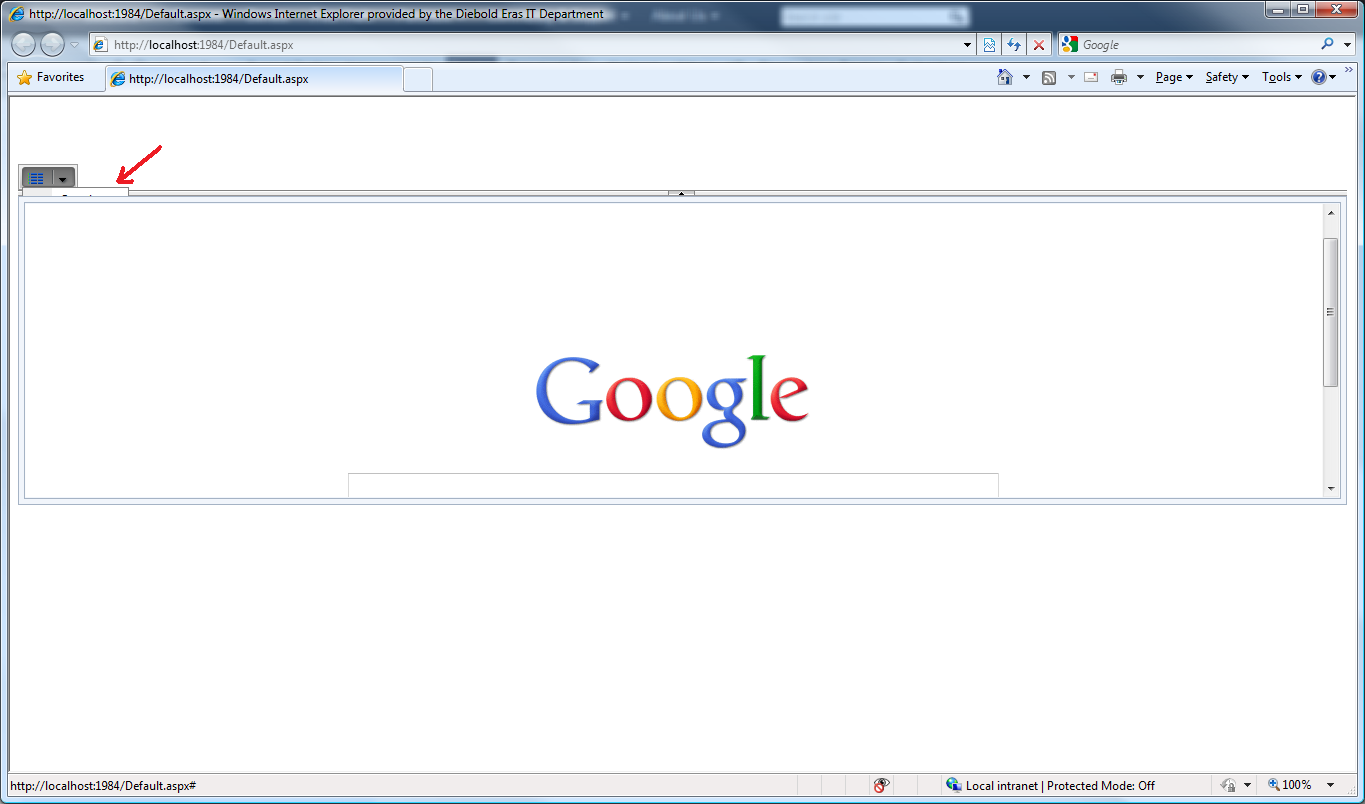Click the Internet Explorer logo in title bar
Image resolution: width=1365 pixels, height=804 pixels.
(x=17, y=14)
